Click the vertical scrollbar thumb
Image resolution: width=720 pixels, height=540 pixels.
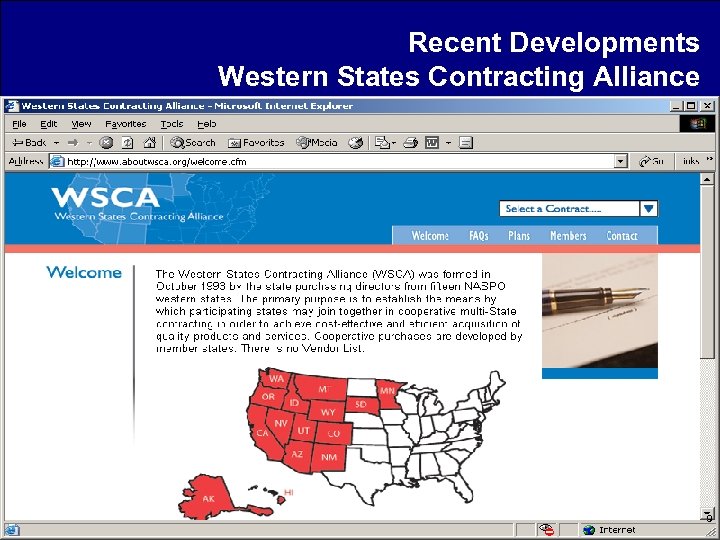(x=707, y=272)
